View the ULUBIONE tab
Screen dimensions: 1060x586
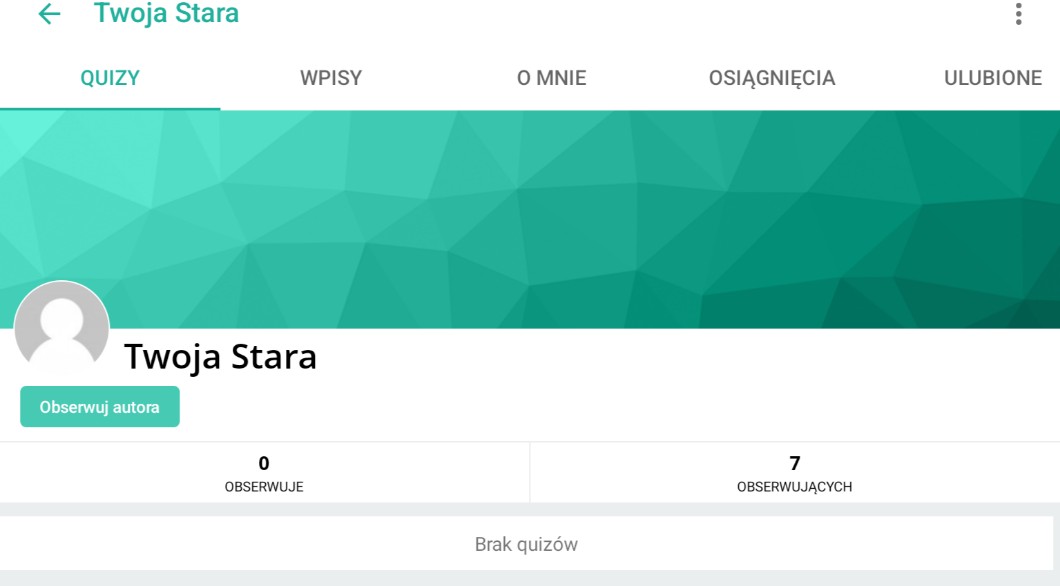(992, 78)
